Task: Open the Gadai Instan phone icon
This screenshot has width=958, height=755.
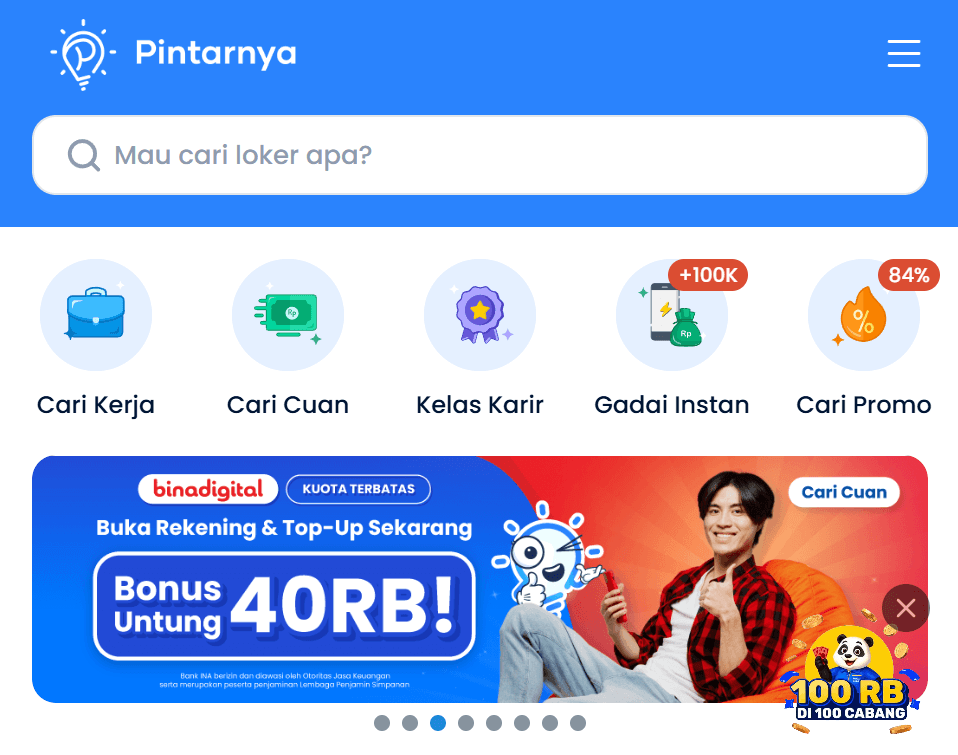Action: pyautogui.click(x=672, y=315)
